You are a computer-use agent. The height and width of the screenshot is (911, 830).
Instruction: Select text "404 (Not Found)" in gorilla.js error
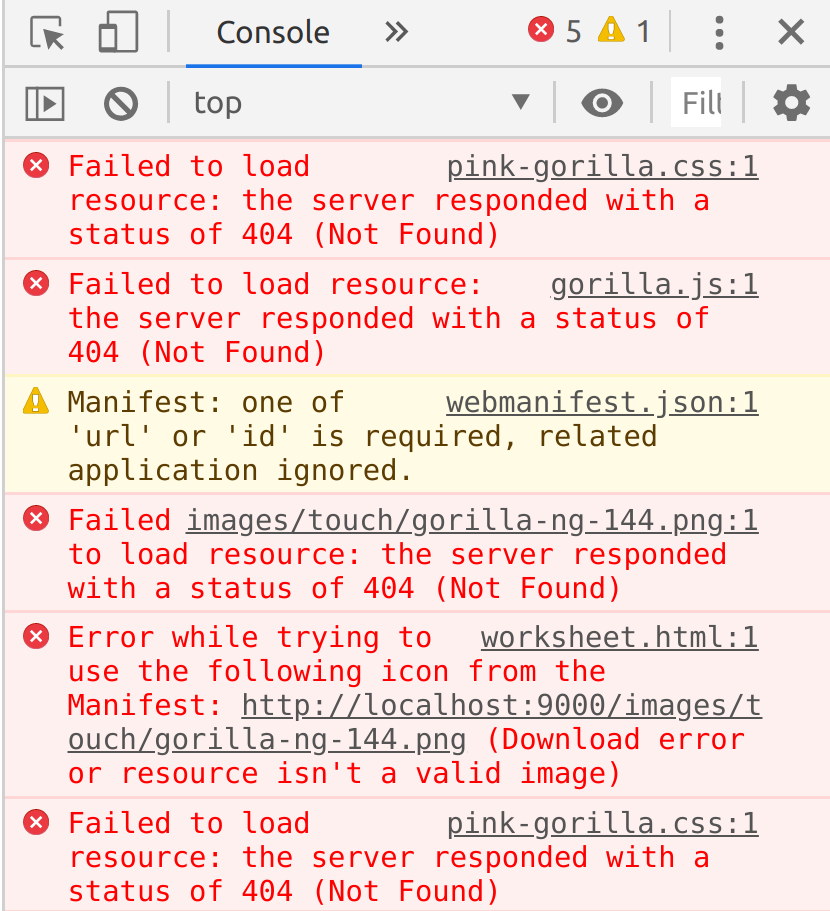point(196,353)
